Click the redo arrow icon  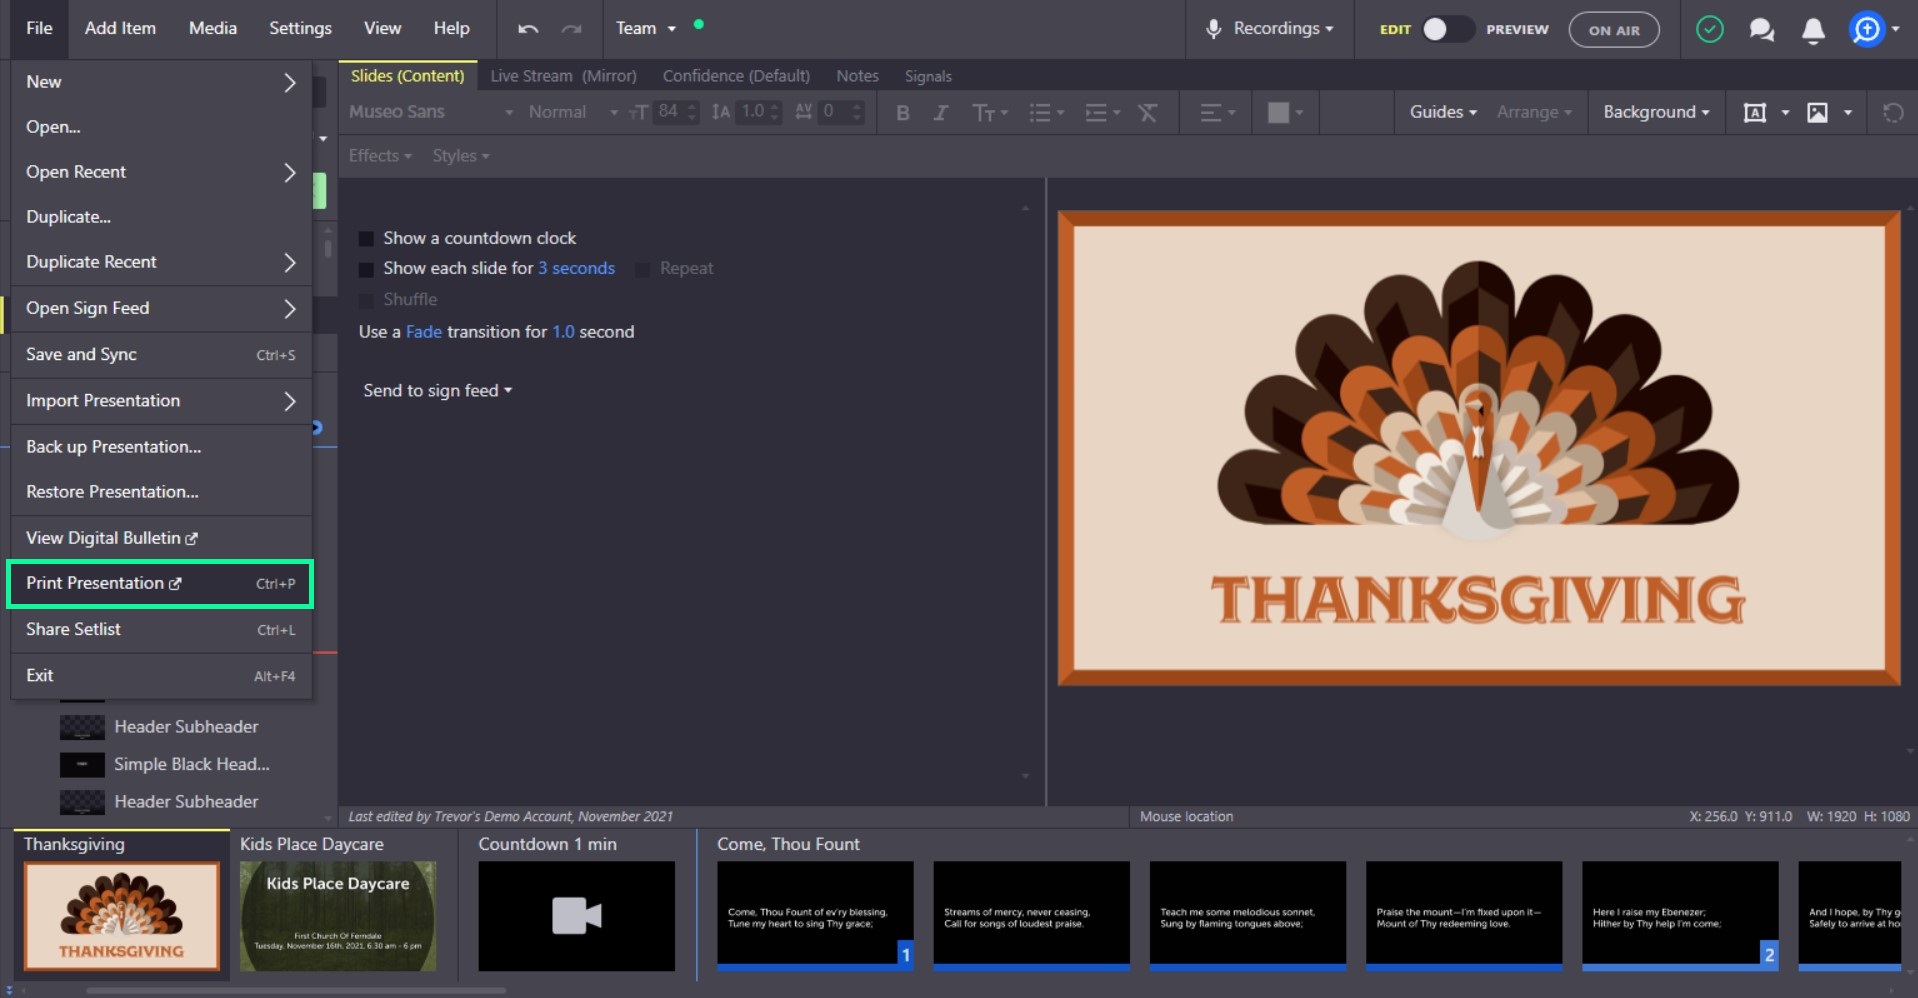(x=571, y=29)
